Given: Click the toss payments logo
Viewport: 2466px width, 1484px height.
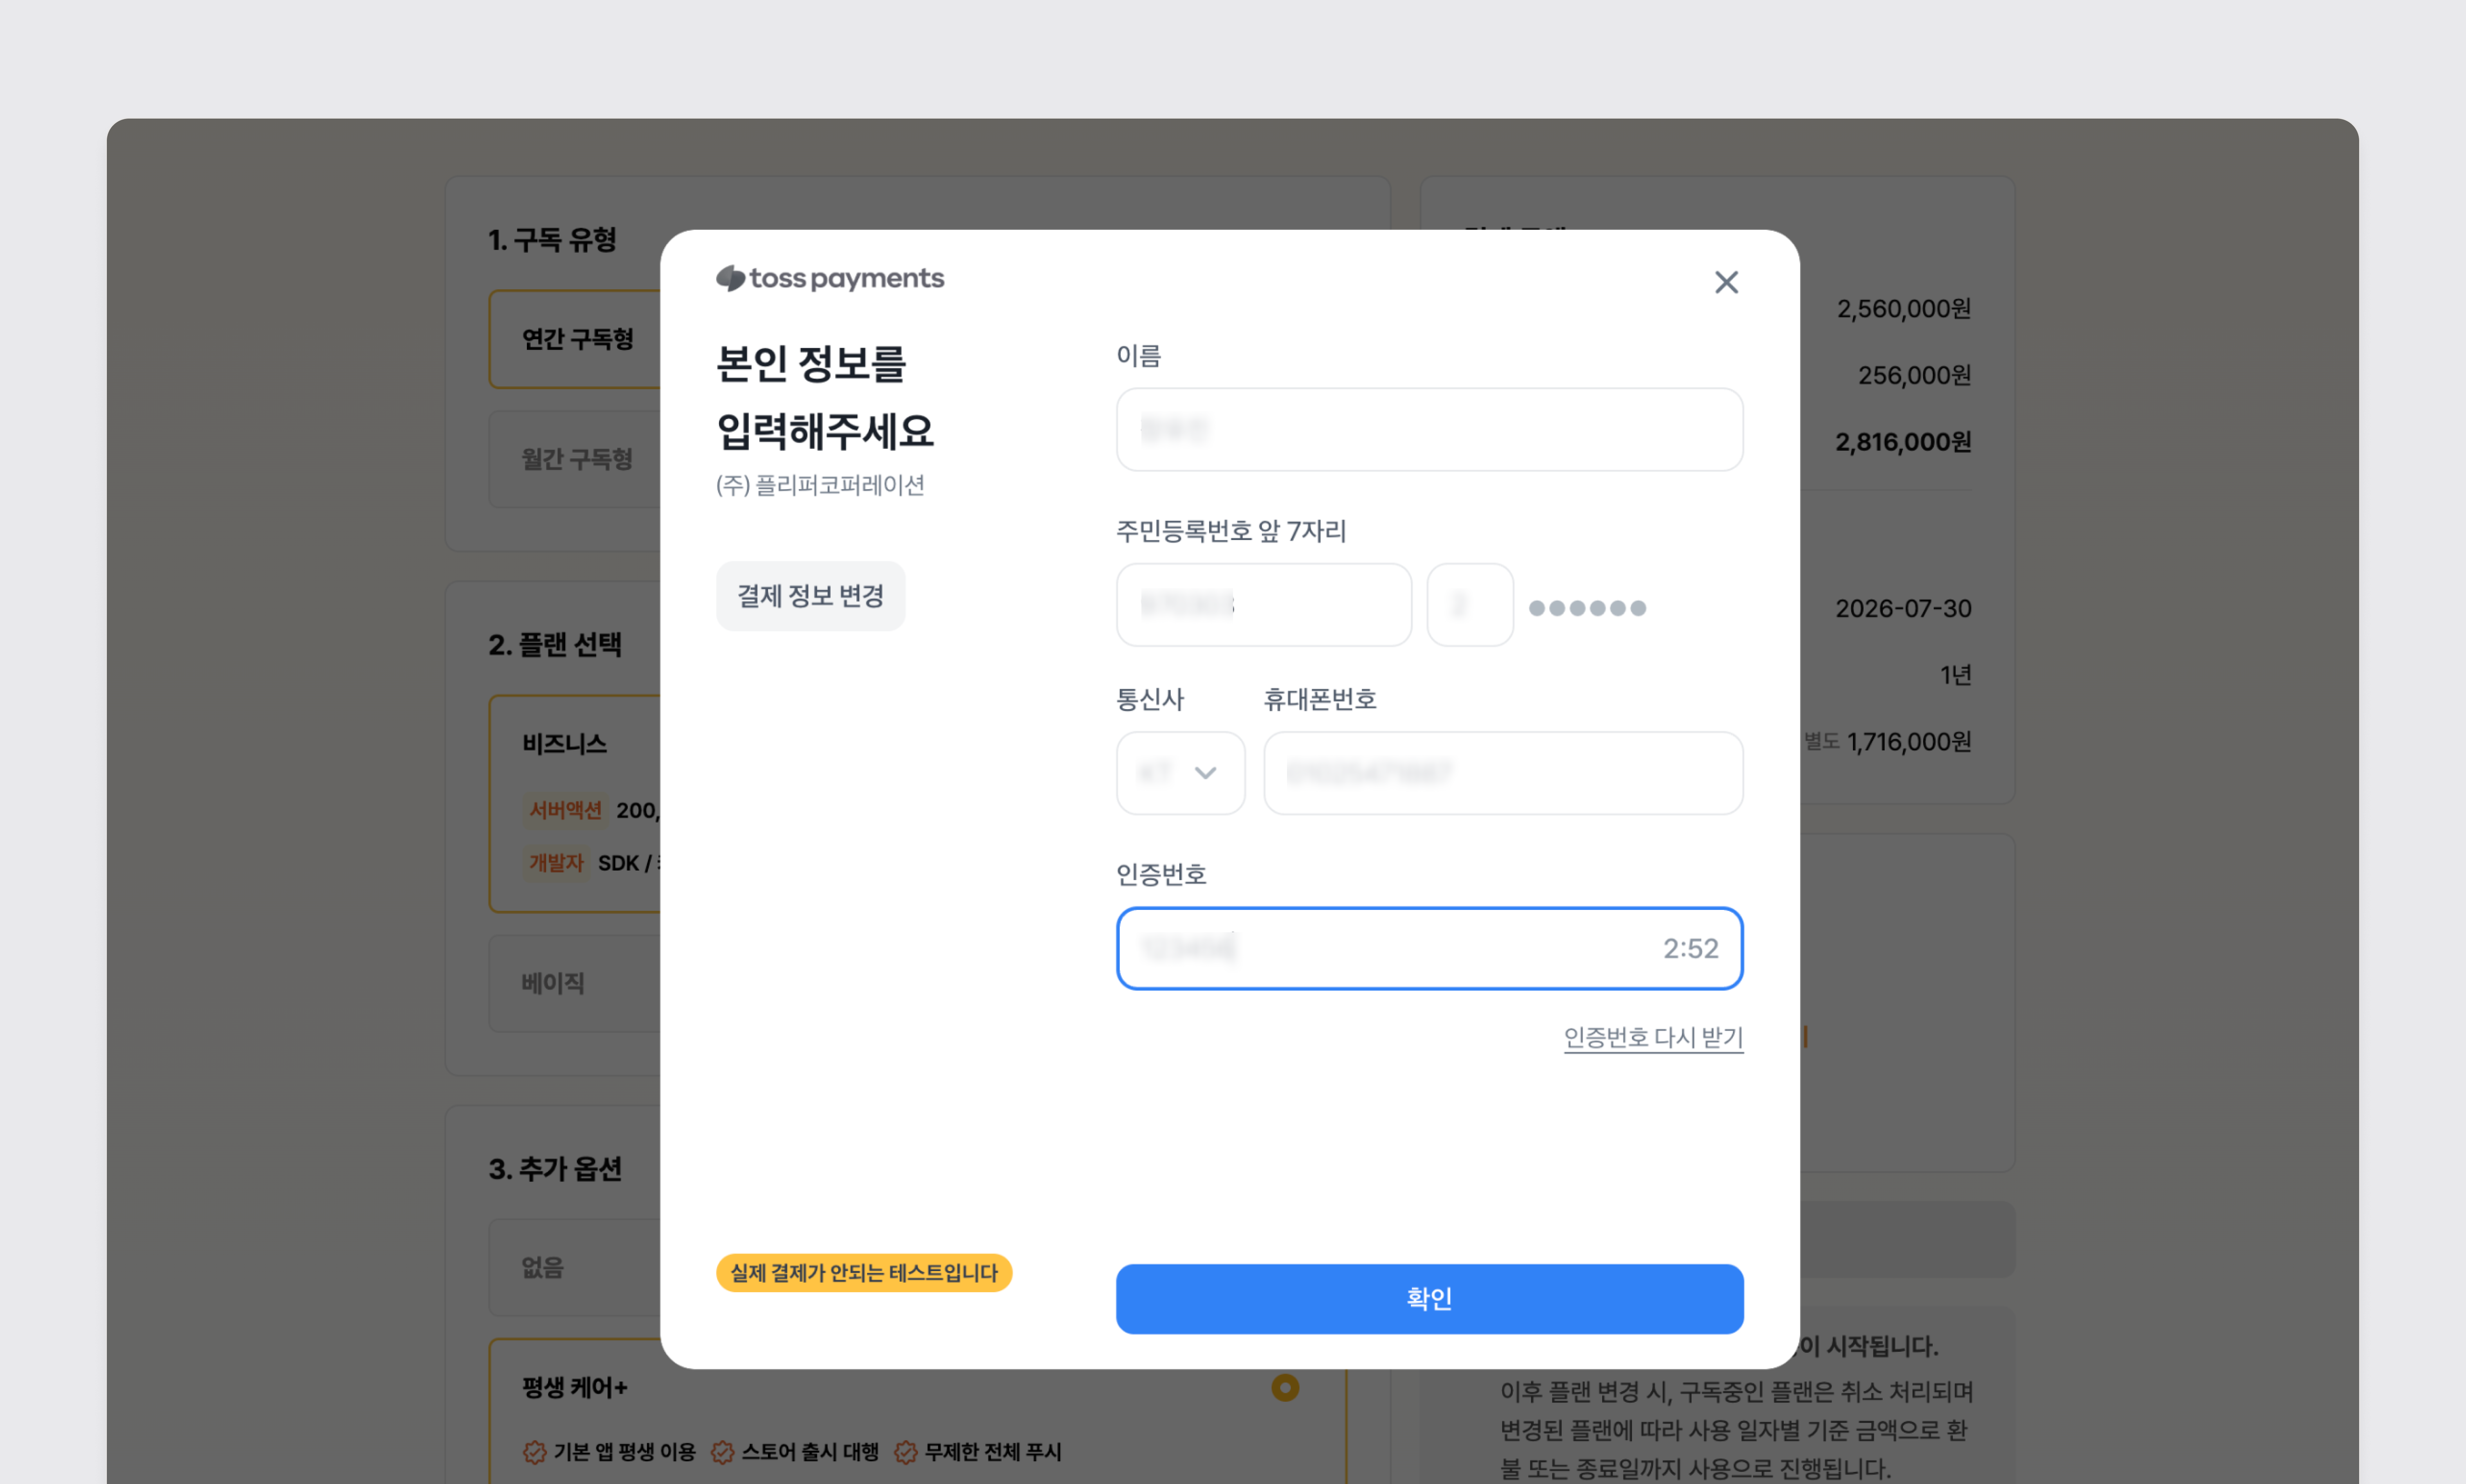Looking at the screenshot, I should (829, 278).
